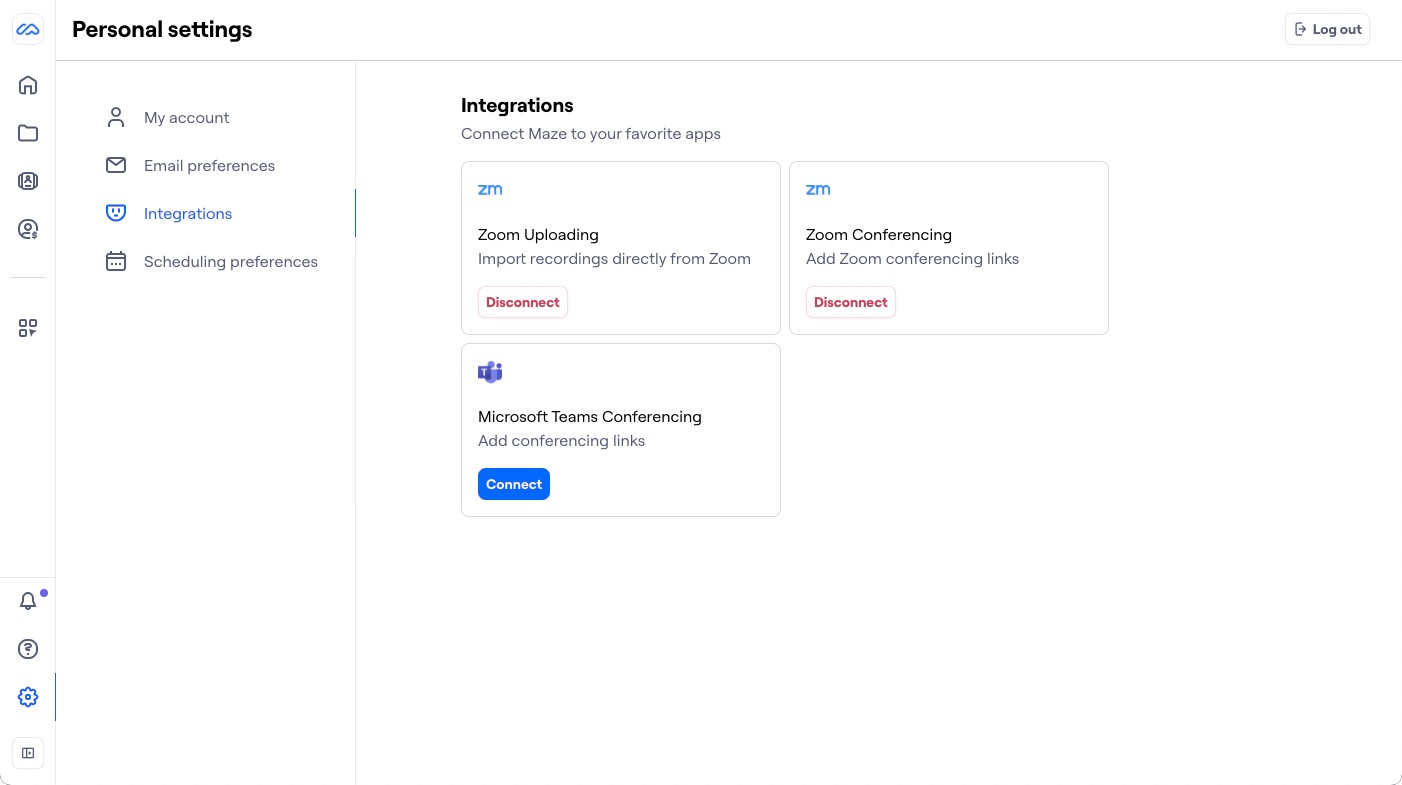
Task: Select the Integrations settings section
Action: tap(188, 213)
